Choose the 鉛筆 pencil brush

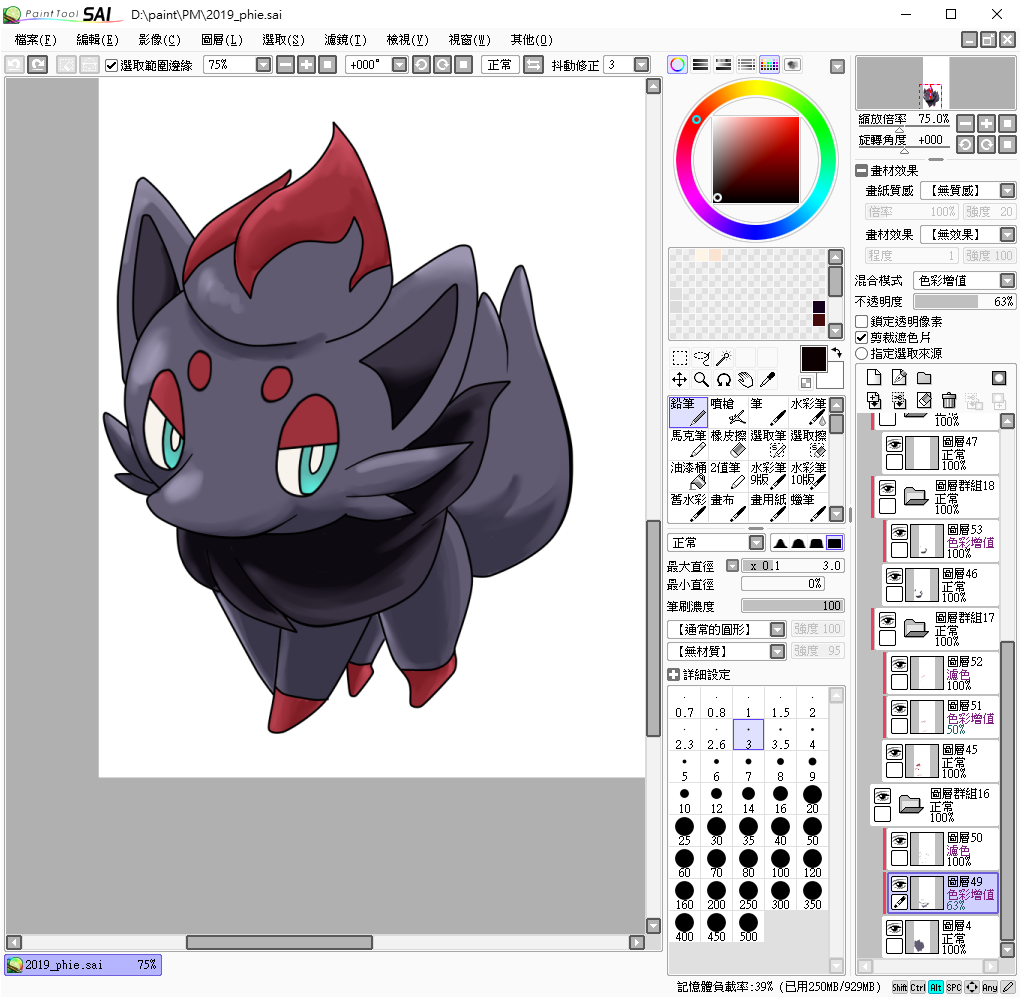(688, 411)
